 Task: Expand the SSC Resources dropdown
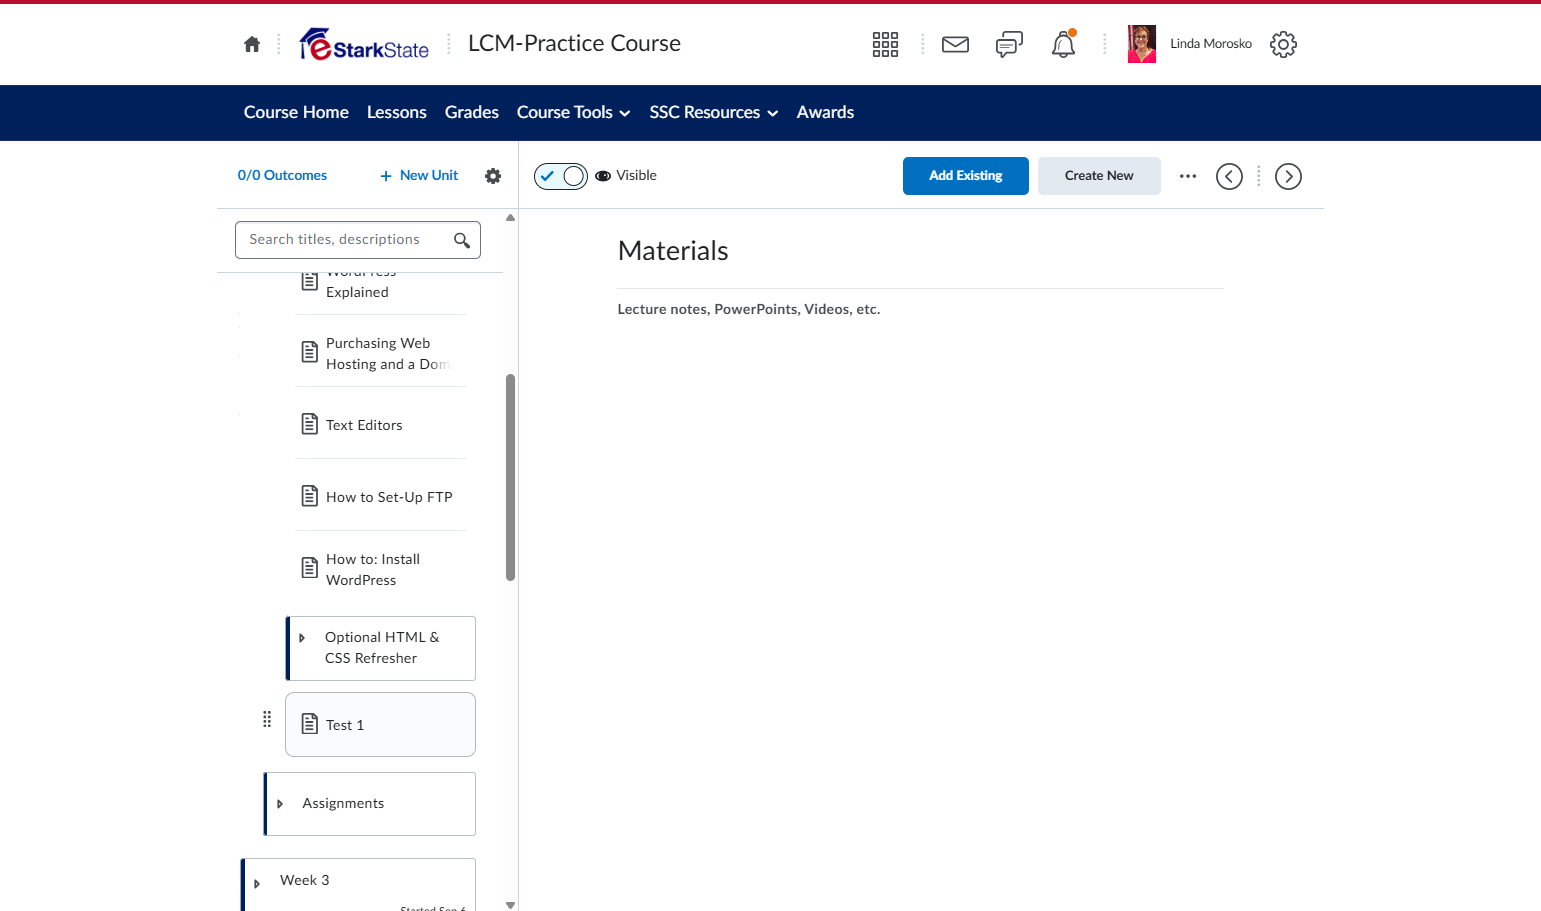(714, 113)
